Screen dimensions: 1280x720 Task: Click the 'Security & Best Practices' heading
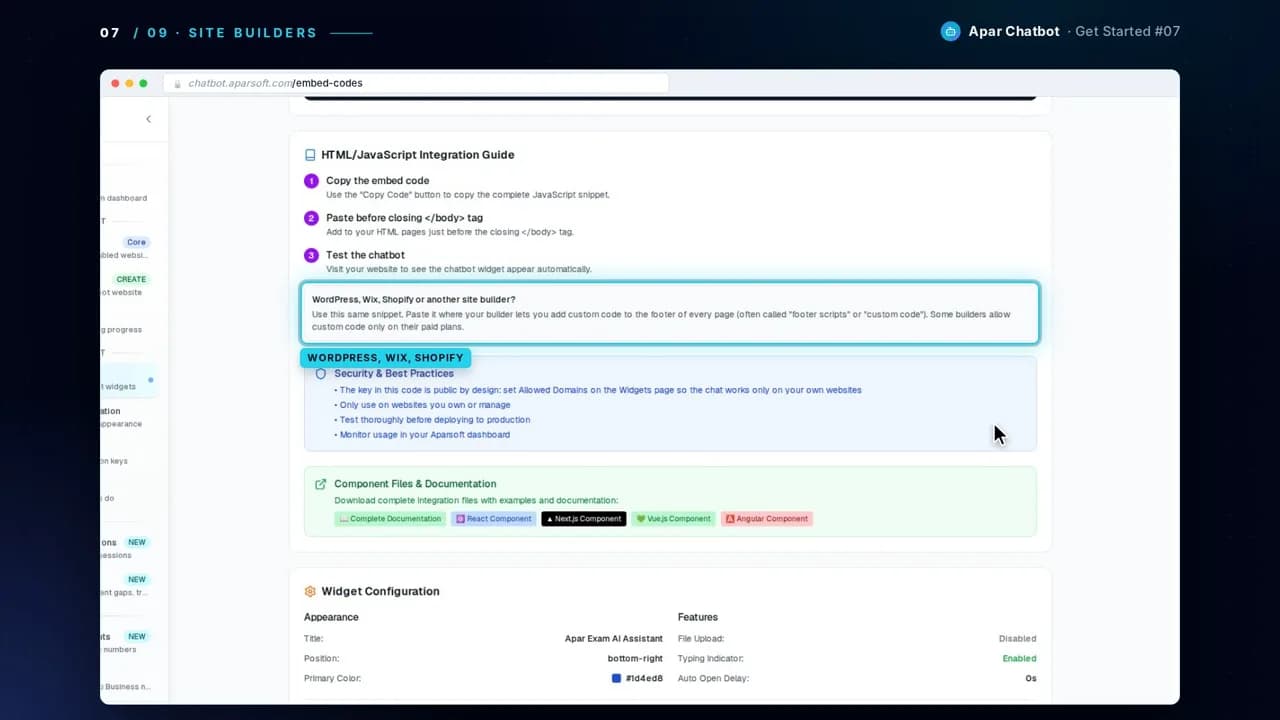pyautogui.click(x=394, y=373)
